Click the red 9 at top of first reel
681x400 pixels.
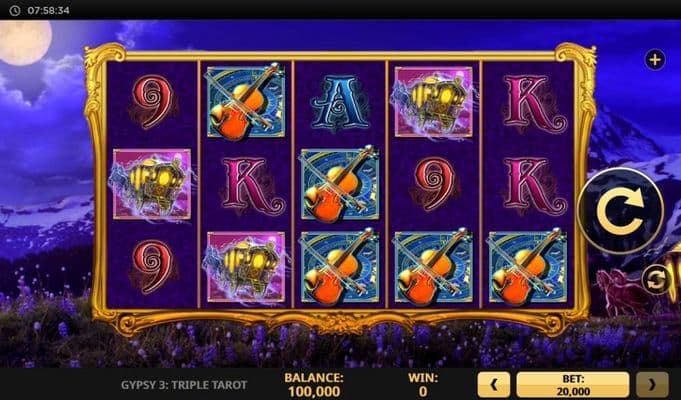point(152,102)
